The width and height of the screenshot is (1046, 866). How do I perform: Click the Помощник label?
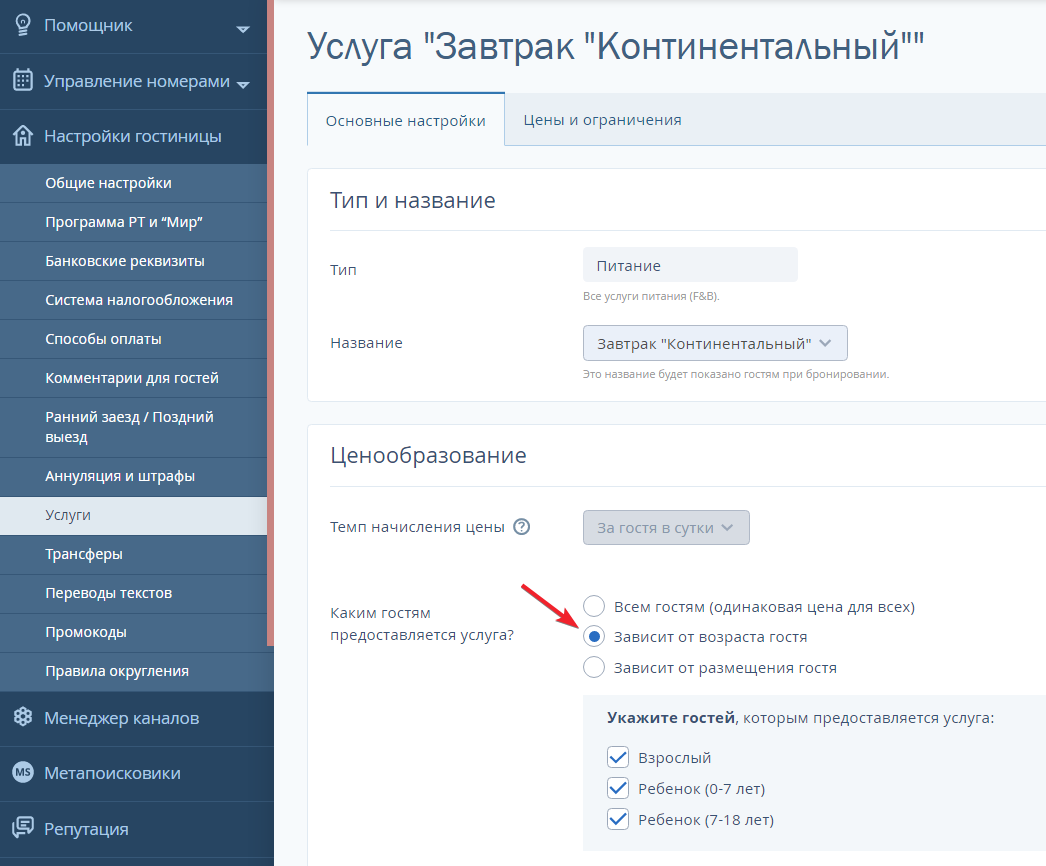(x=88, y=25)
